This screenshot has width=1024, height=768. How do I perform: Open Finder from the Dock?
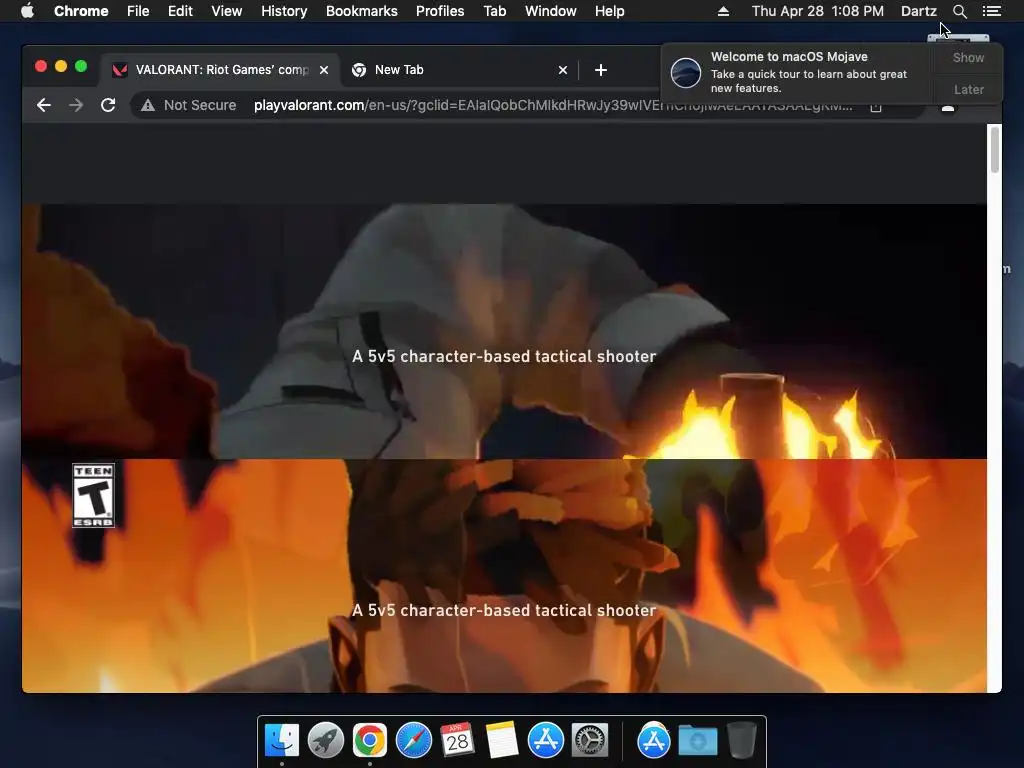point(282,740)
